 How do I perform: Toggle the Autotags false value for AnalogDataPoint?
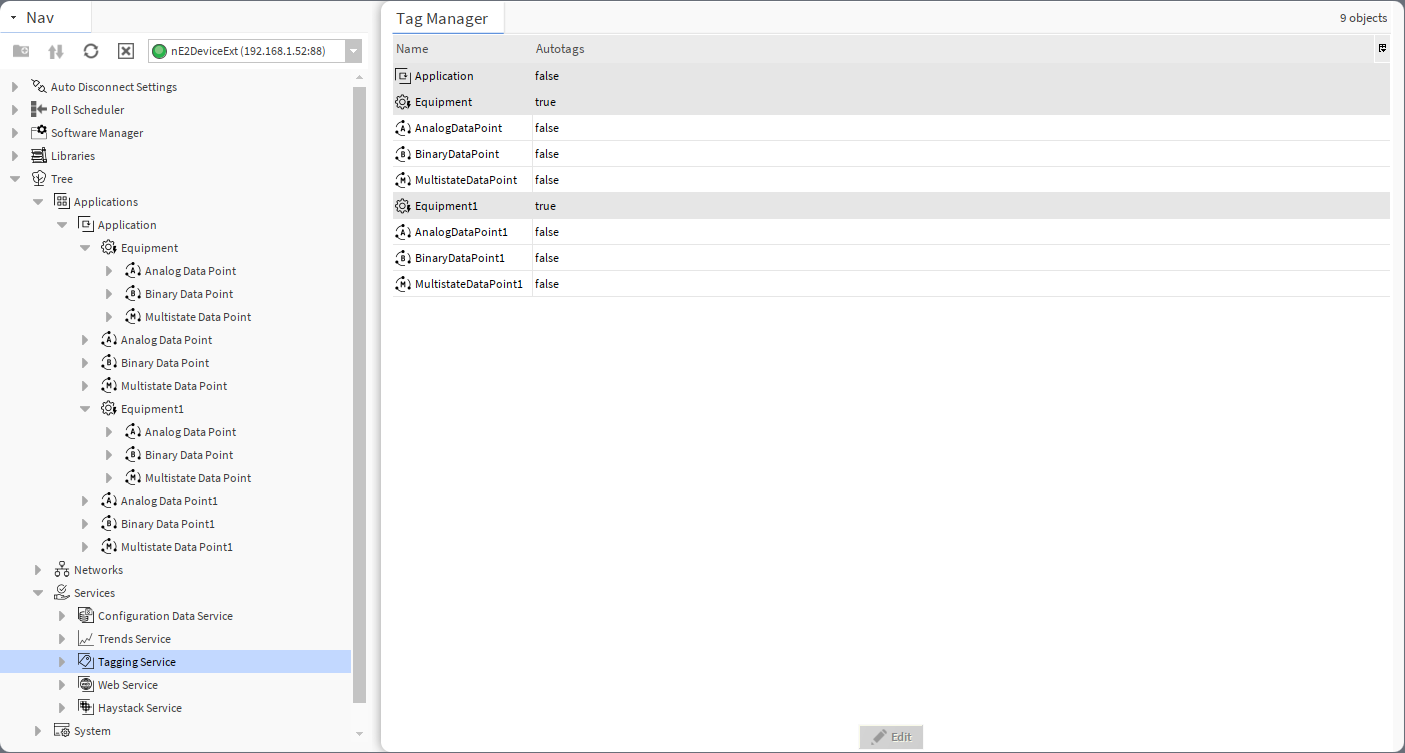545,127
